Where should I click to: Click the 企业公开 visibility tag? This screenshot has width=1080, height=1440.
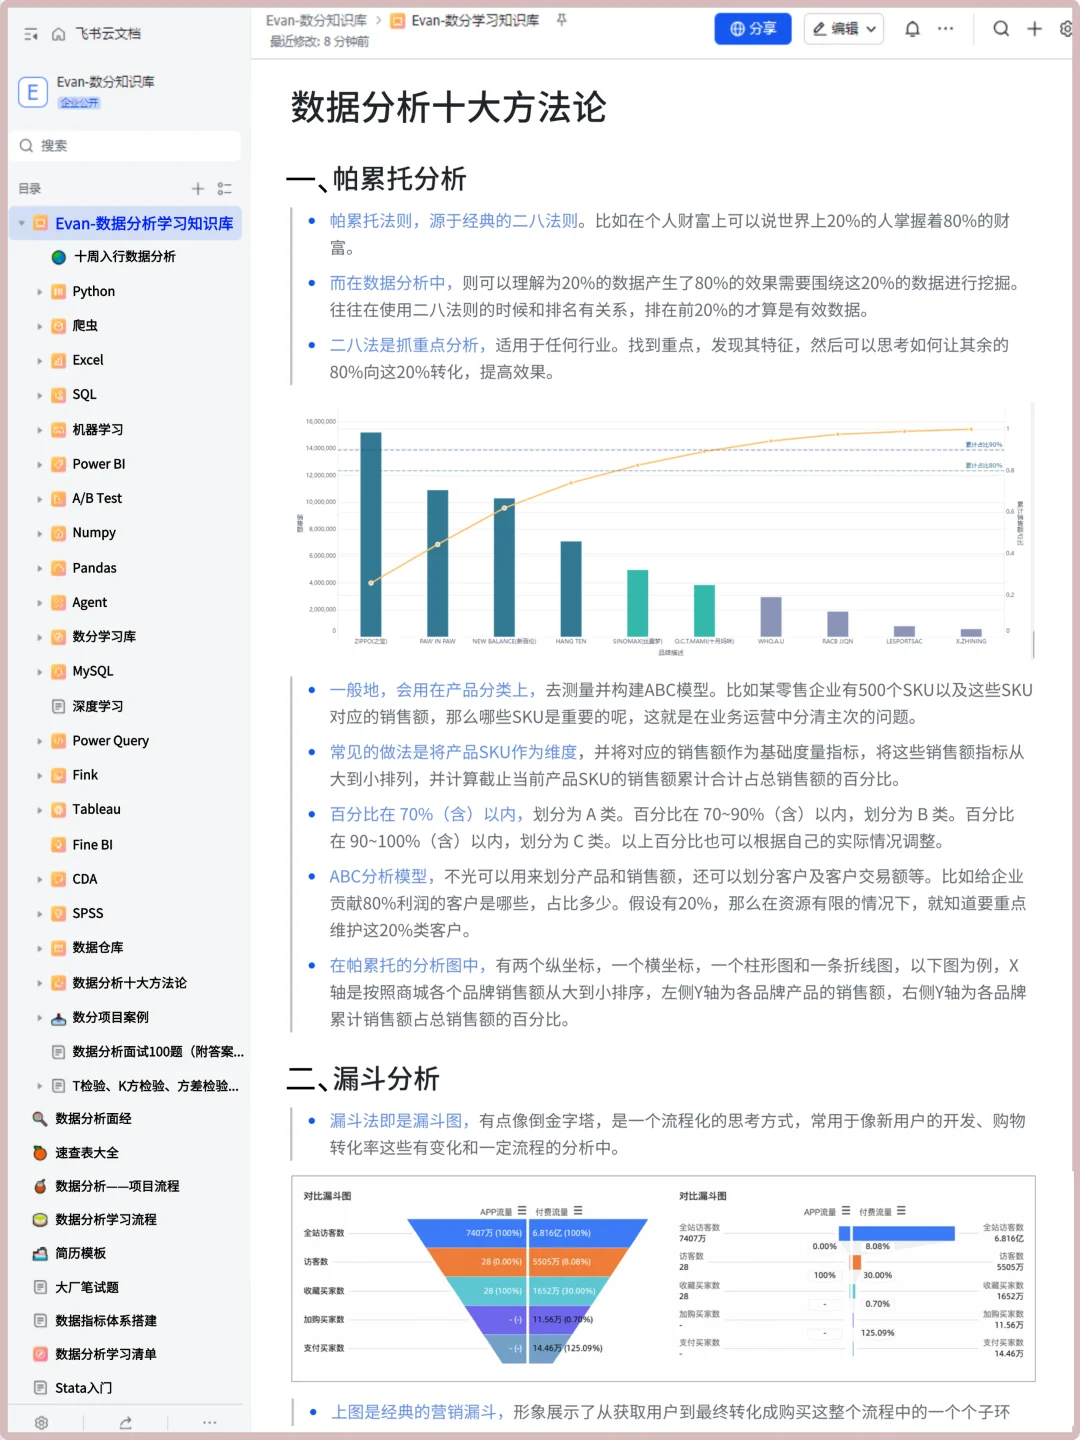tap(79, 103)
